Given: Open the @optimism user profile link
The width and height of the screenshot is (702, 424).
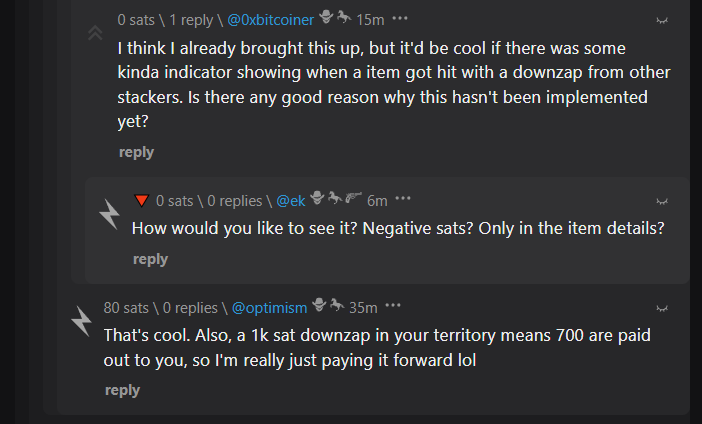Looking at the screenshot, I should point(270,308).
